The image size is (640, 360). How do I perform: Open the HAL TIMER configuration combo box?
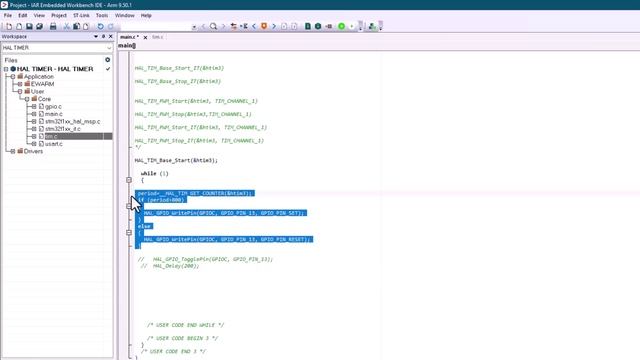click(57, 48)
